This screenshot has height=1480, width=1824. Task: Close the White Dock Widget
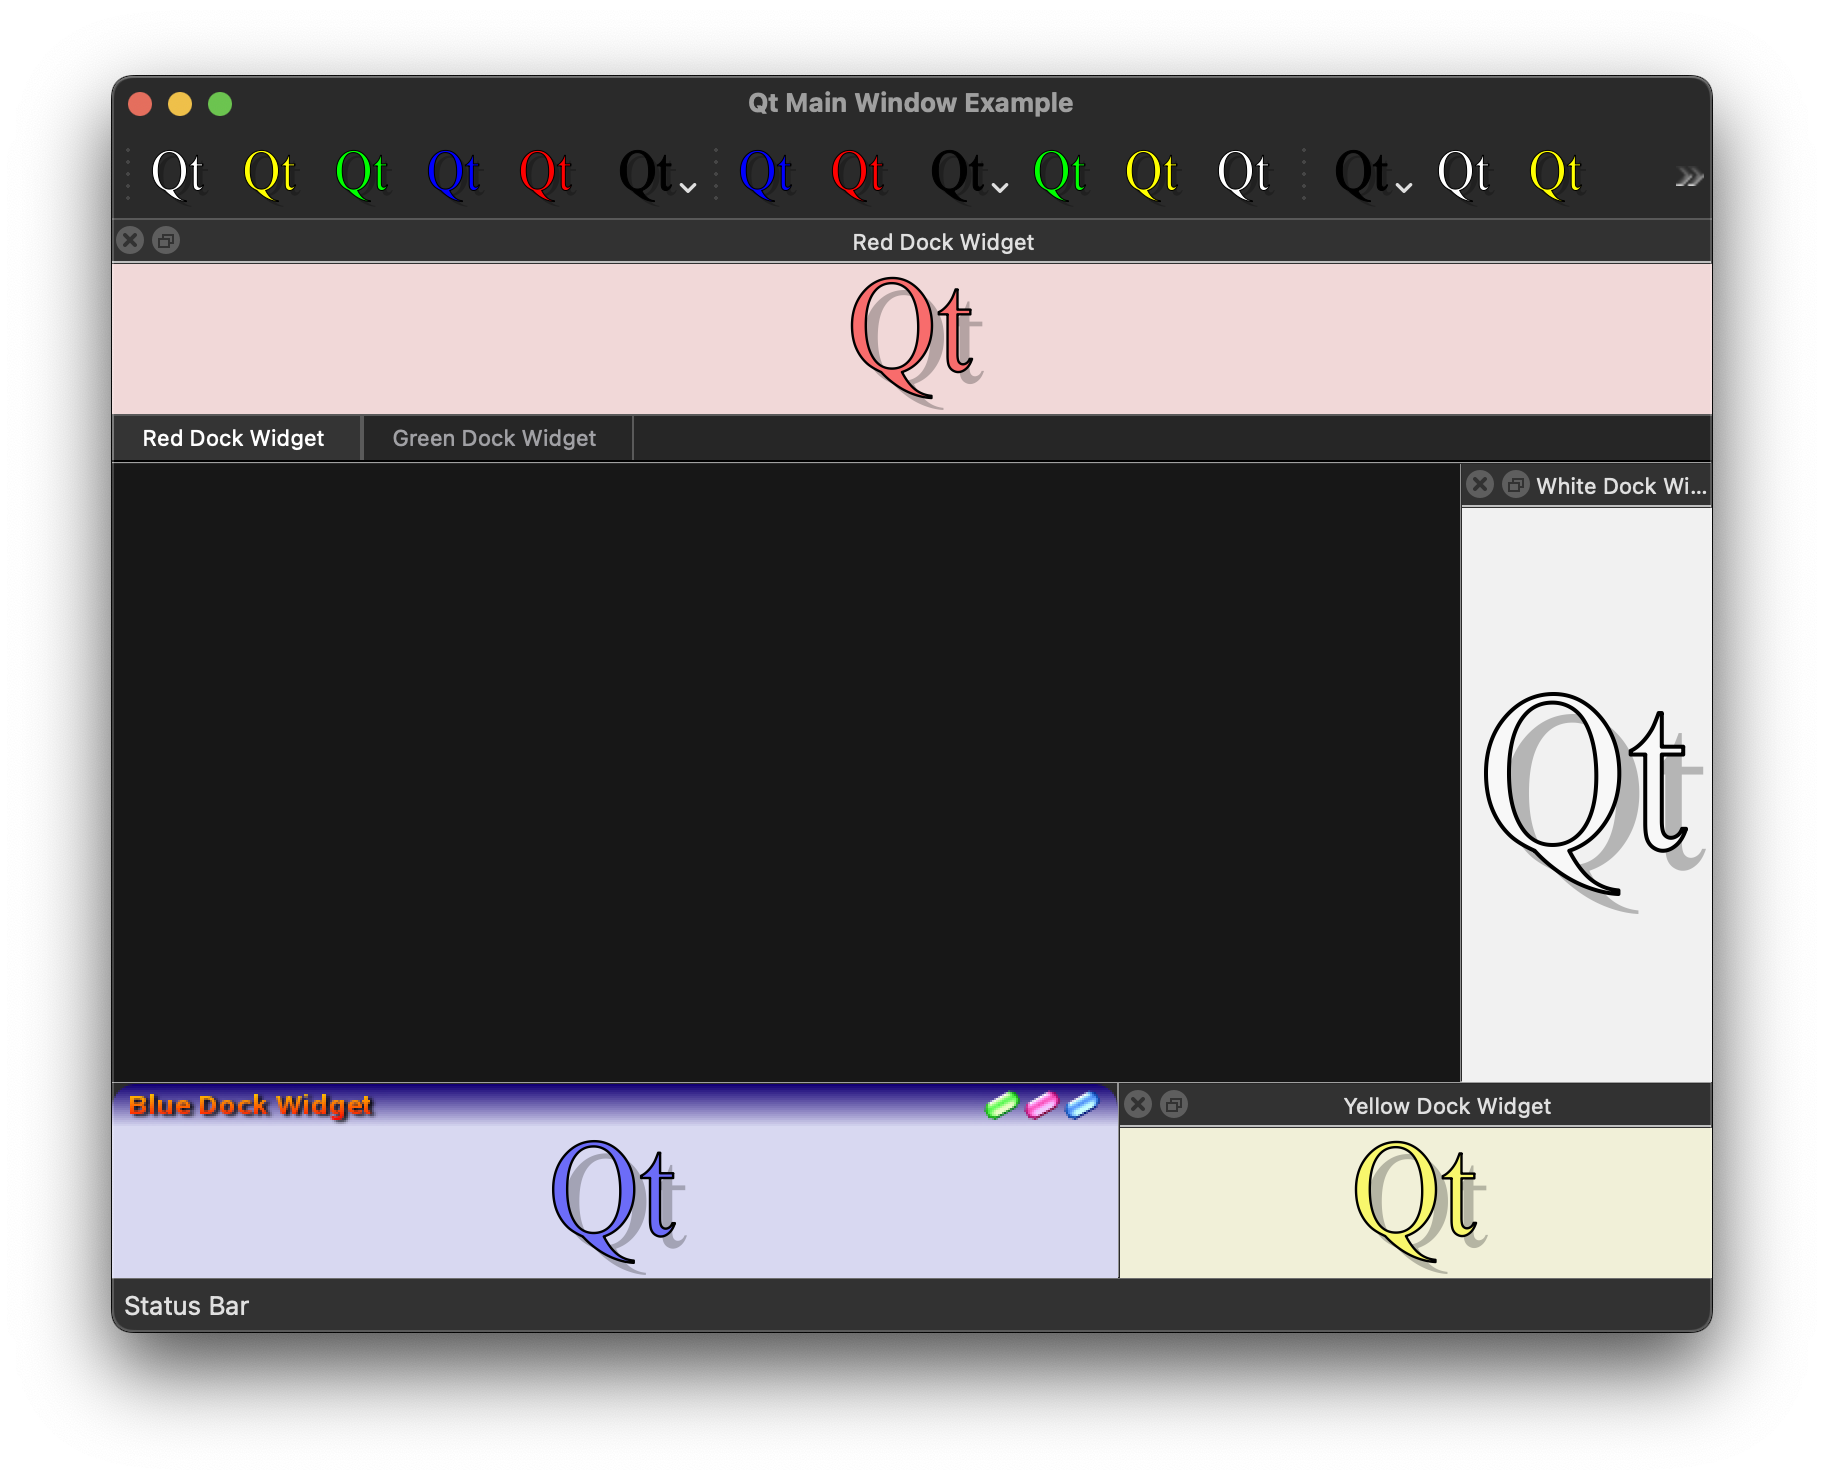point(1480,485)
